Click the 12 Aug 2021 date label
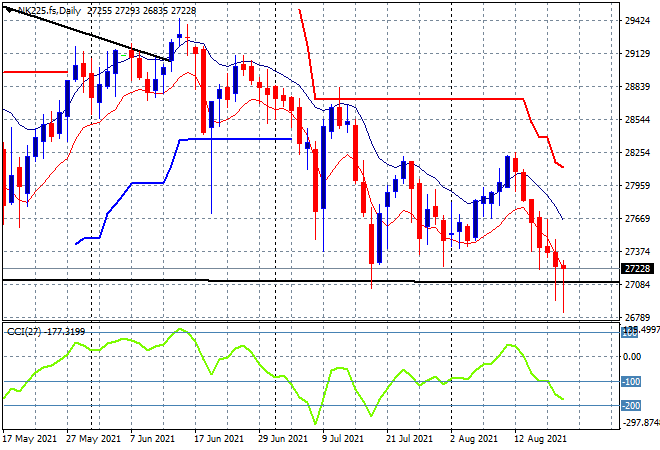The height and width of the screenshot is (450, 660). 540,439
